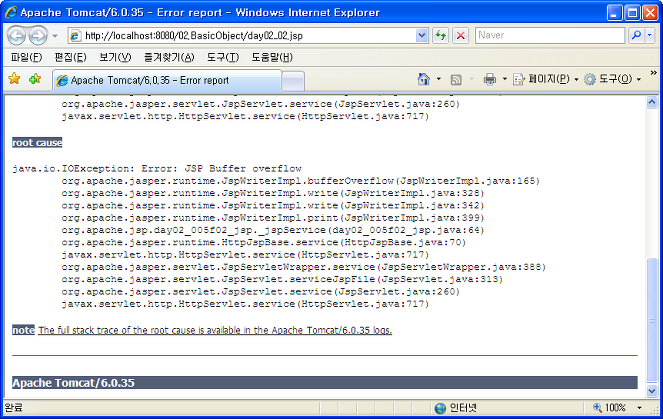Click the scrollbar down arrow

pyautogui.click(x=652, y=391)
